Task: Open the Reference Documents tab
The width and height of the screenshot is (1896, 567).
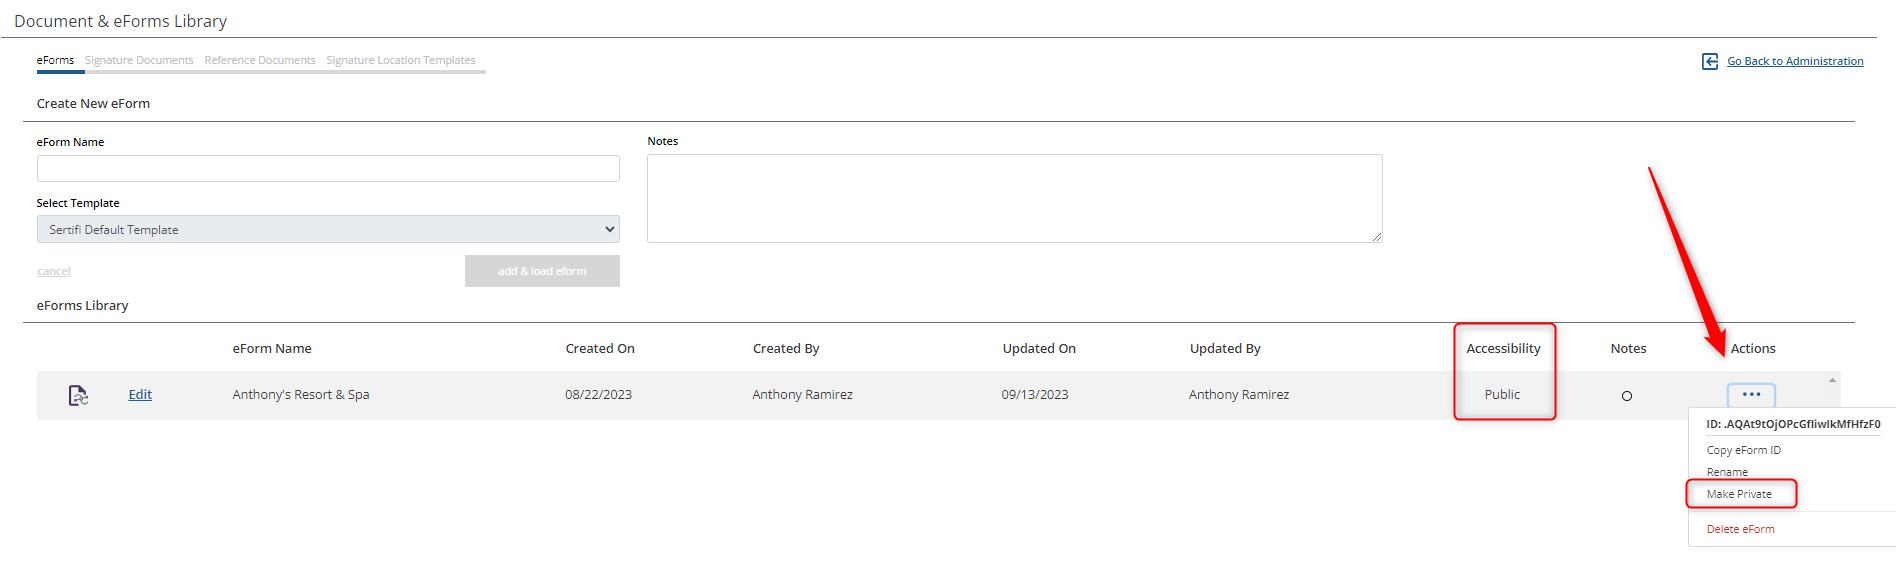Action: point(260,60)
